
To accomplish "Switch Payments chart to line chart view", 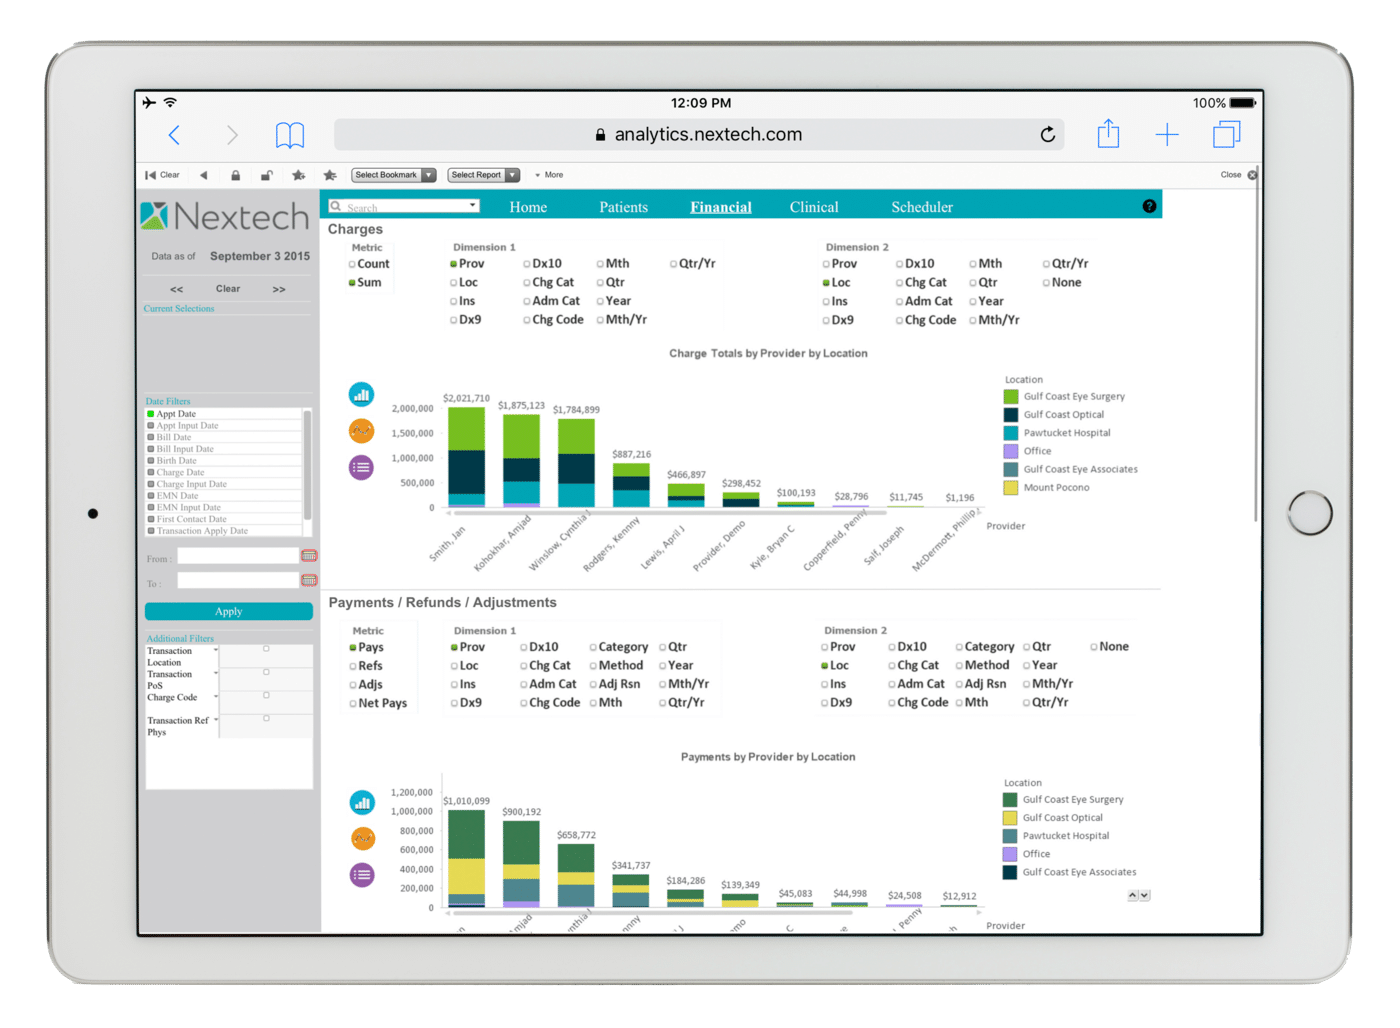I will [361, 838].
